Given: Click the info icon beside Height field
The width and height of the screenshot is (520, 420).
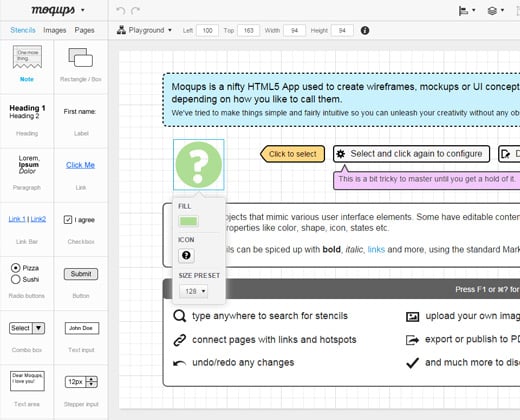Looking at the screenshot, I should (365, 30).
